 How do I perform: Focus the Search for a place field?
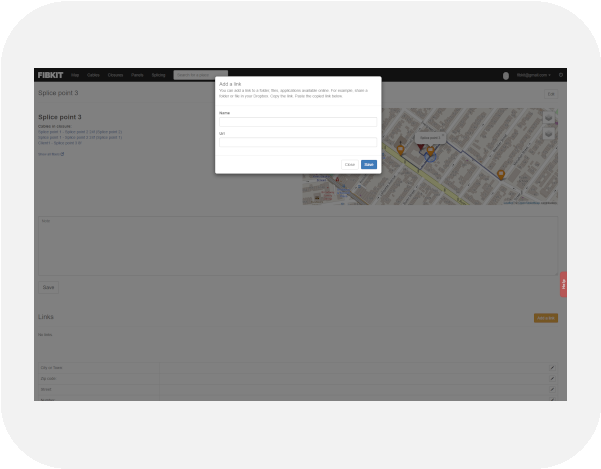click(x=200, y=75)
